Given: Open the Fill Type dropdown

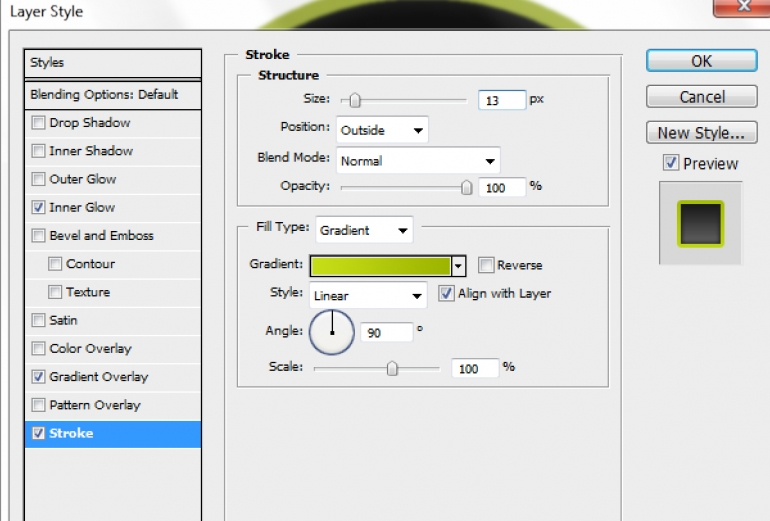Looking at the screenshot, I should (364, 230).
